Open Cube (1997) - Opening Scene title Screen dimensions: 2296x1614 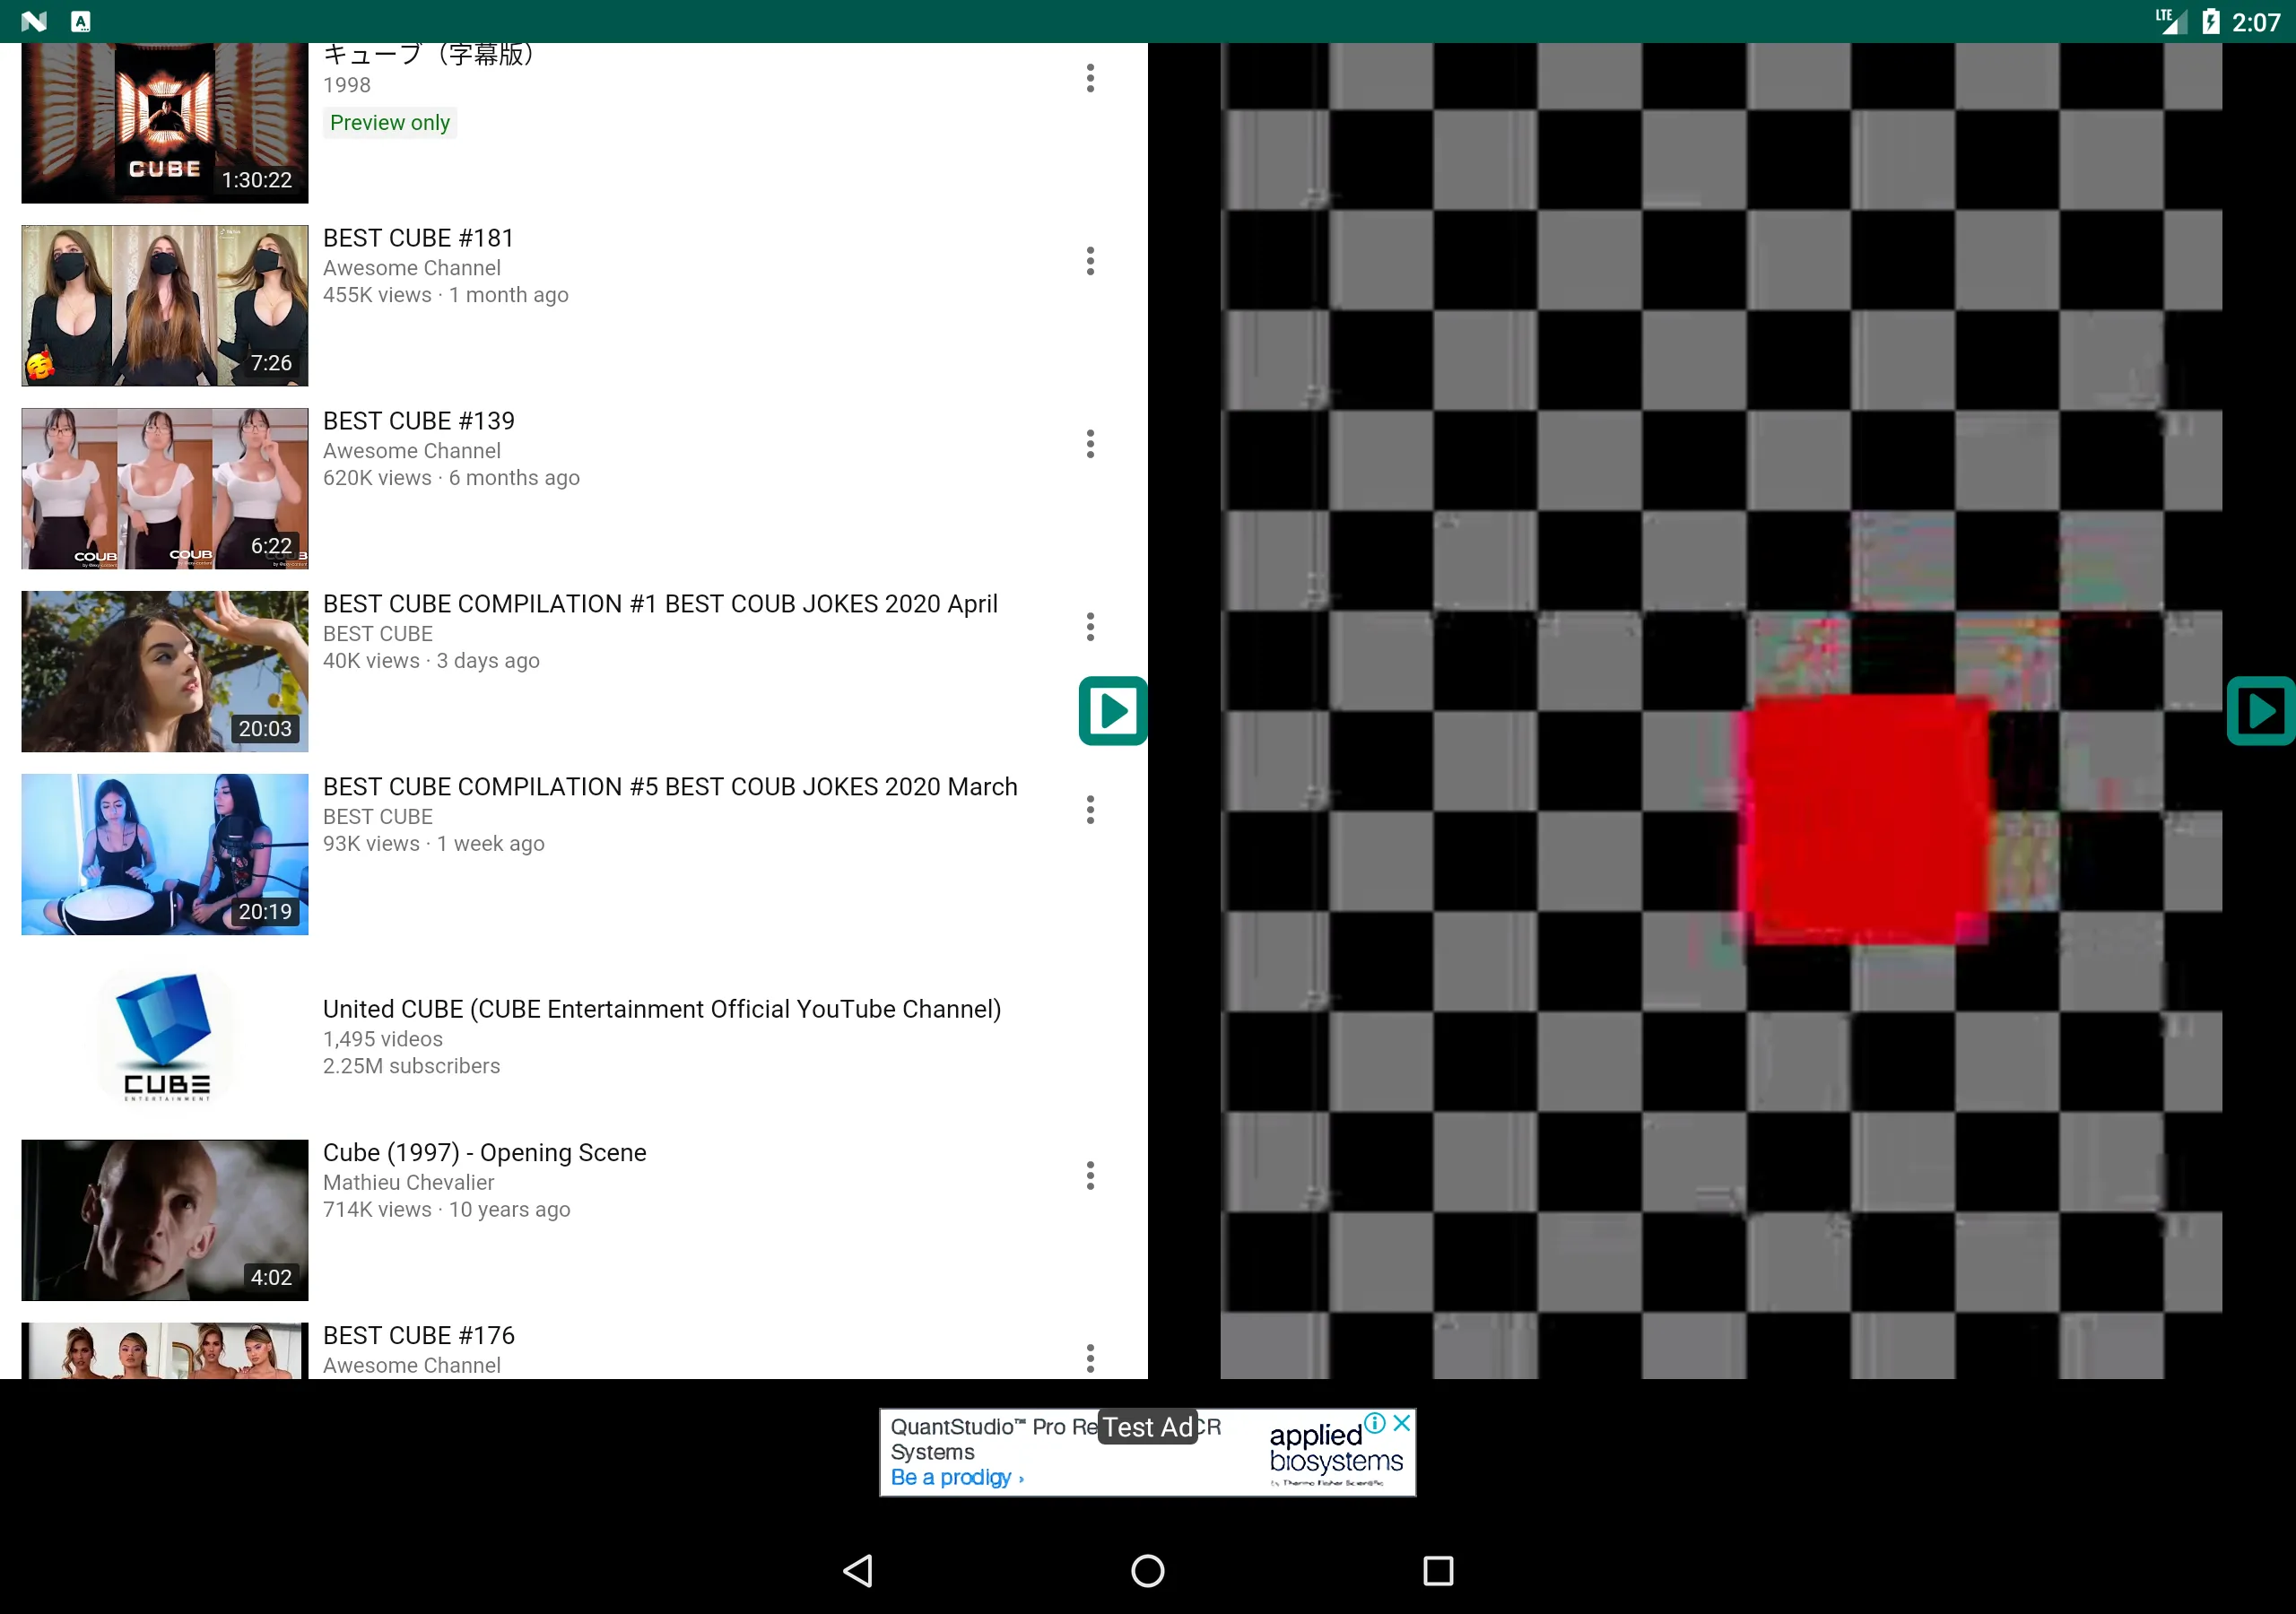click(x=485, y=1153)
